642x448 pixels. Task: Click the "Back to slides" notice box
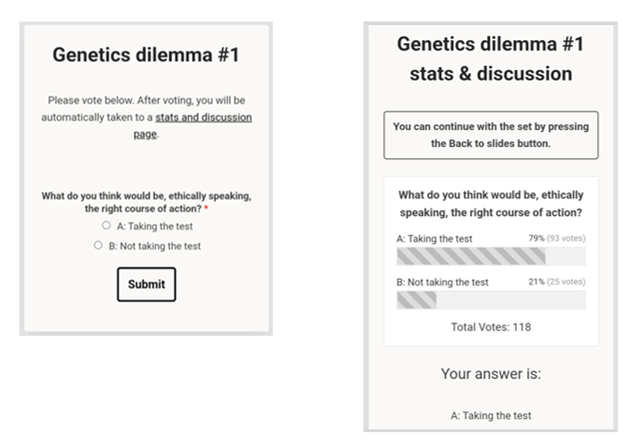click(x=491, y=135)
